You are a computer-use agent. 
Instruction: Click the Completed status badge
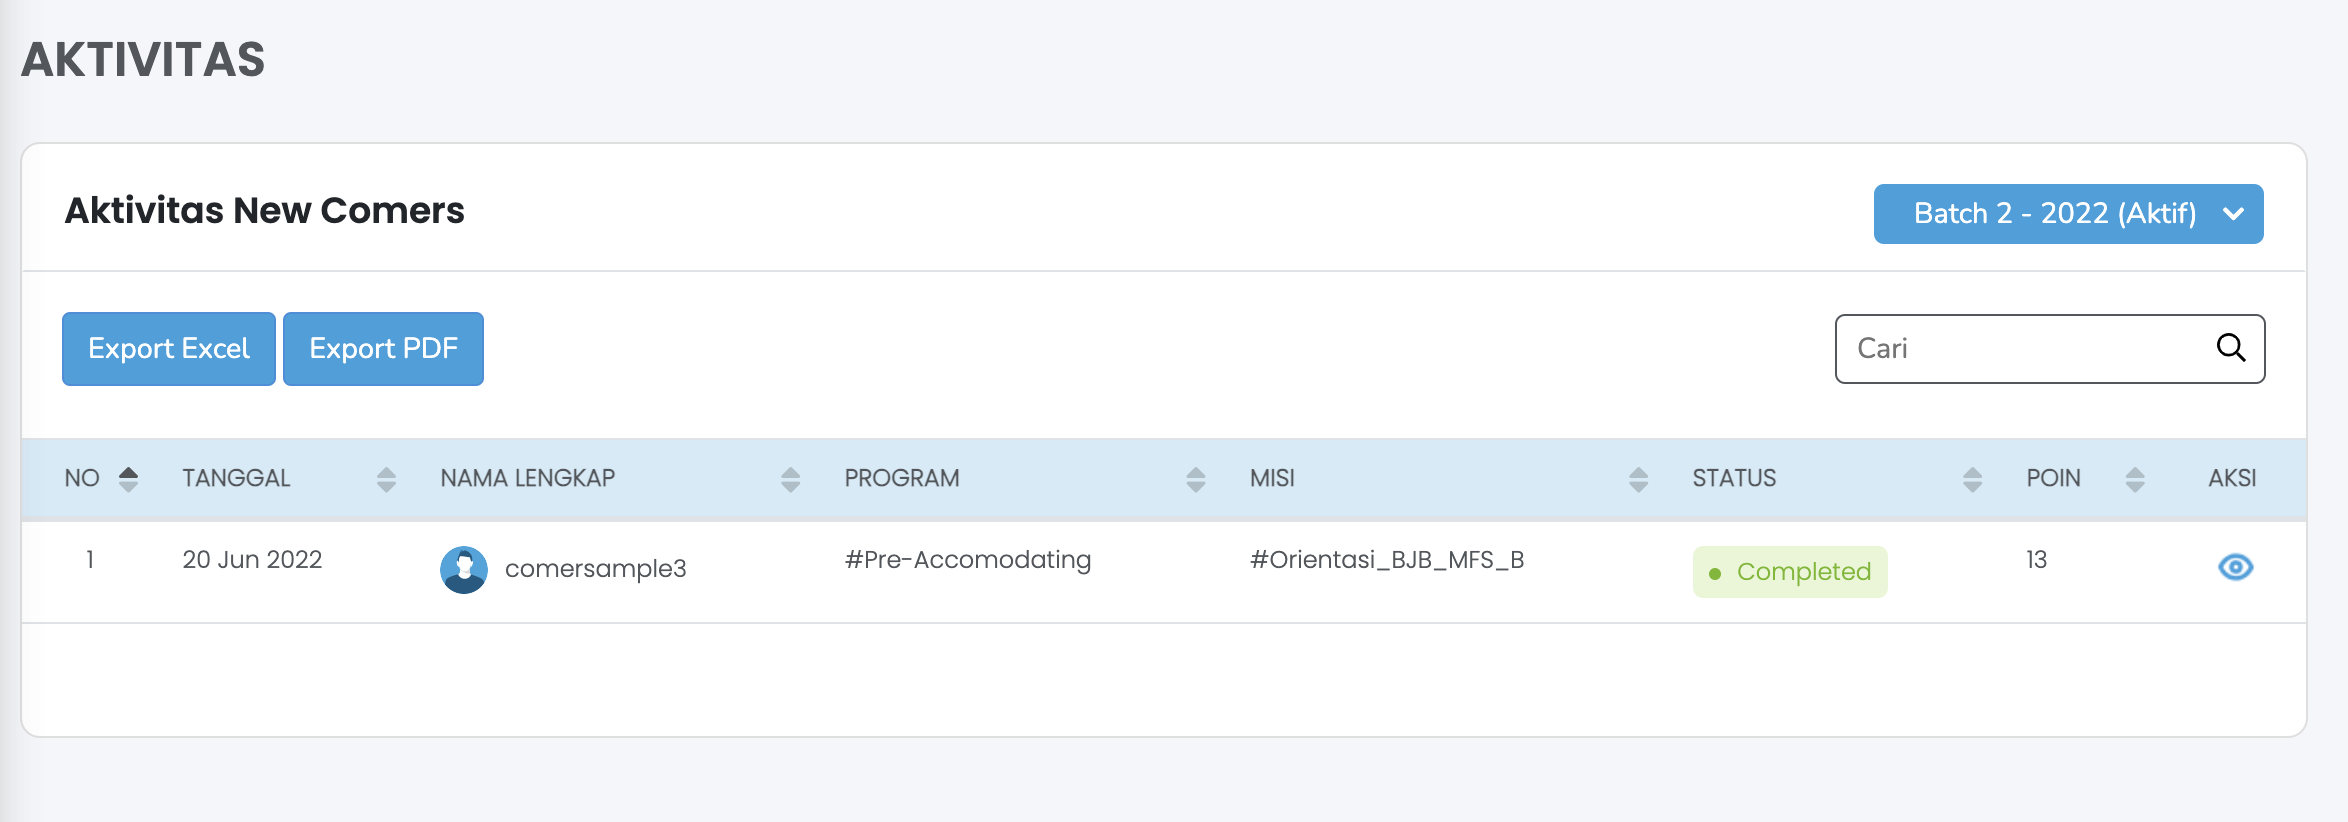(1790, 572)
